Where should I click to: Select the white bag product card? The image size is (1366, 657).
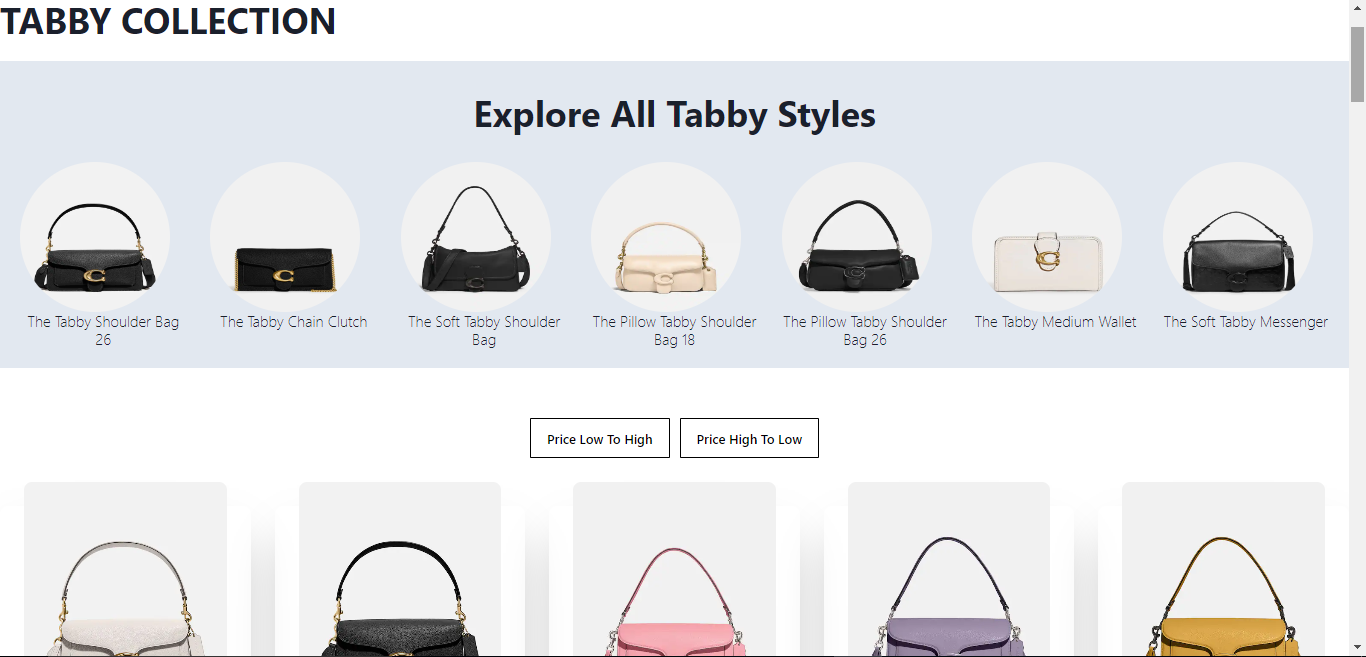pos(125,570)
